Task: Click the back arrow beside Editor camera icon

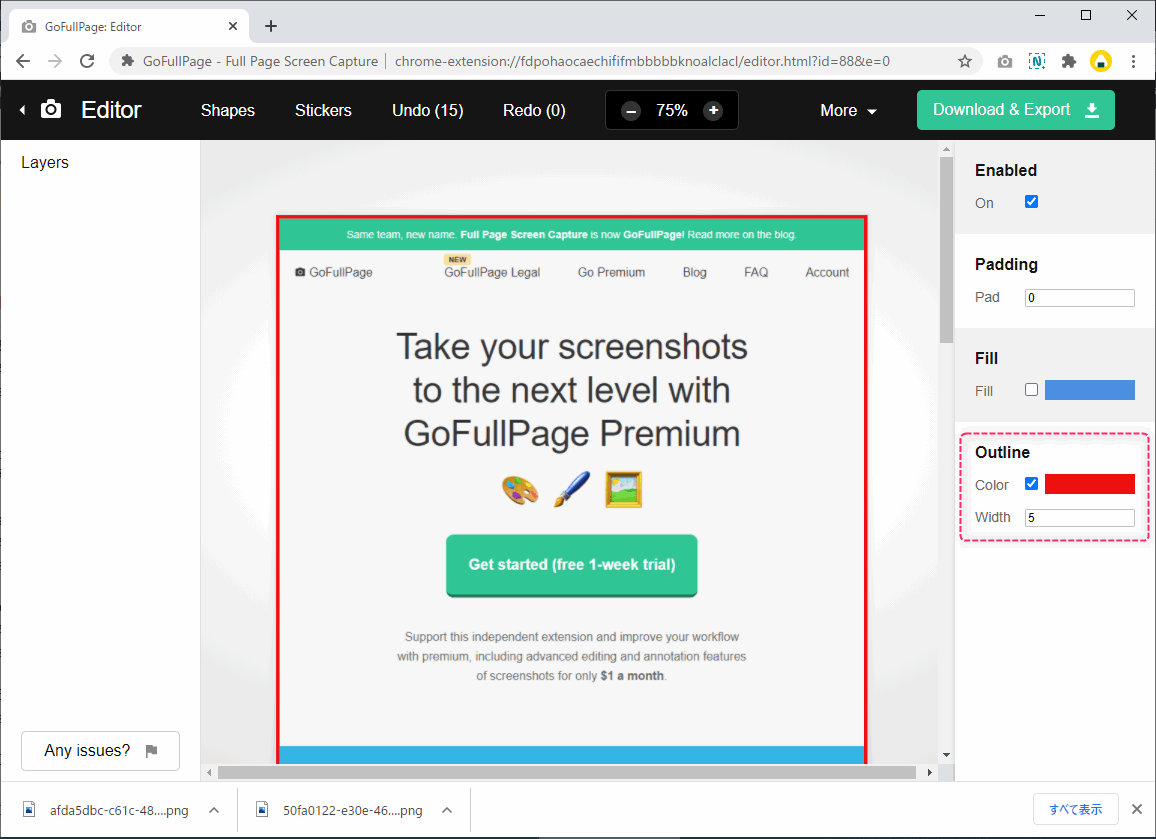Action: (x=22, y=110)
